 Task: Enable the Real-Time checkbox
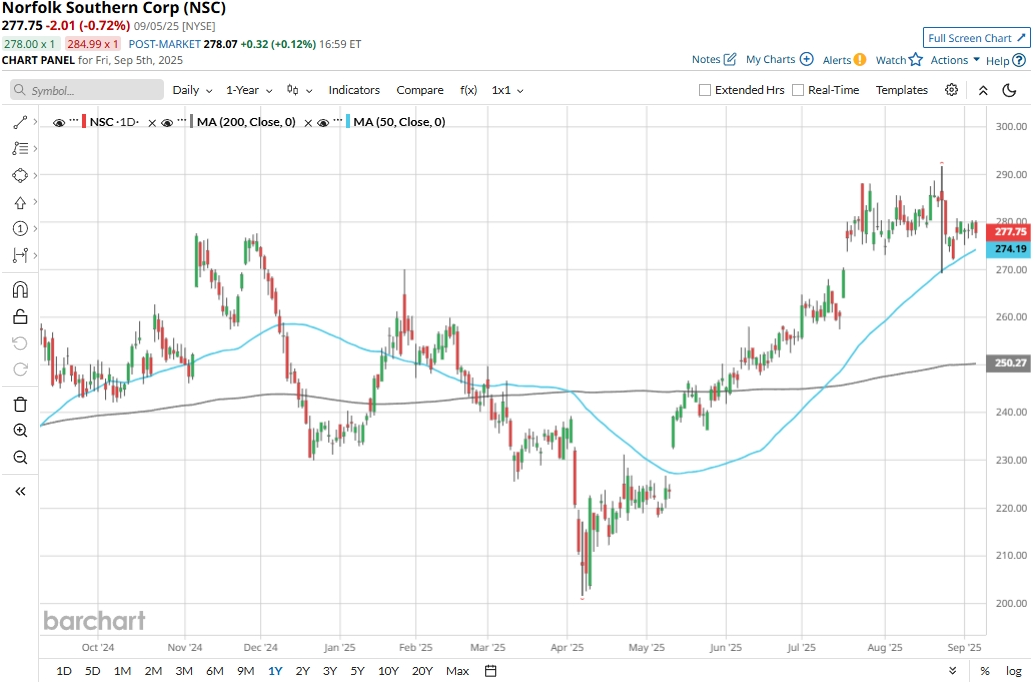[798, 90]
